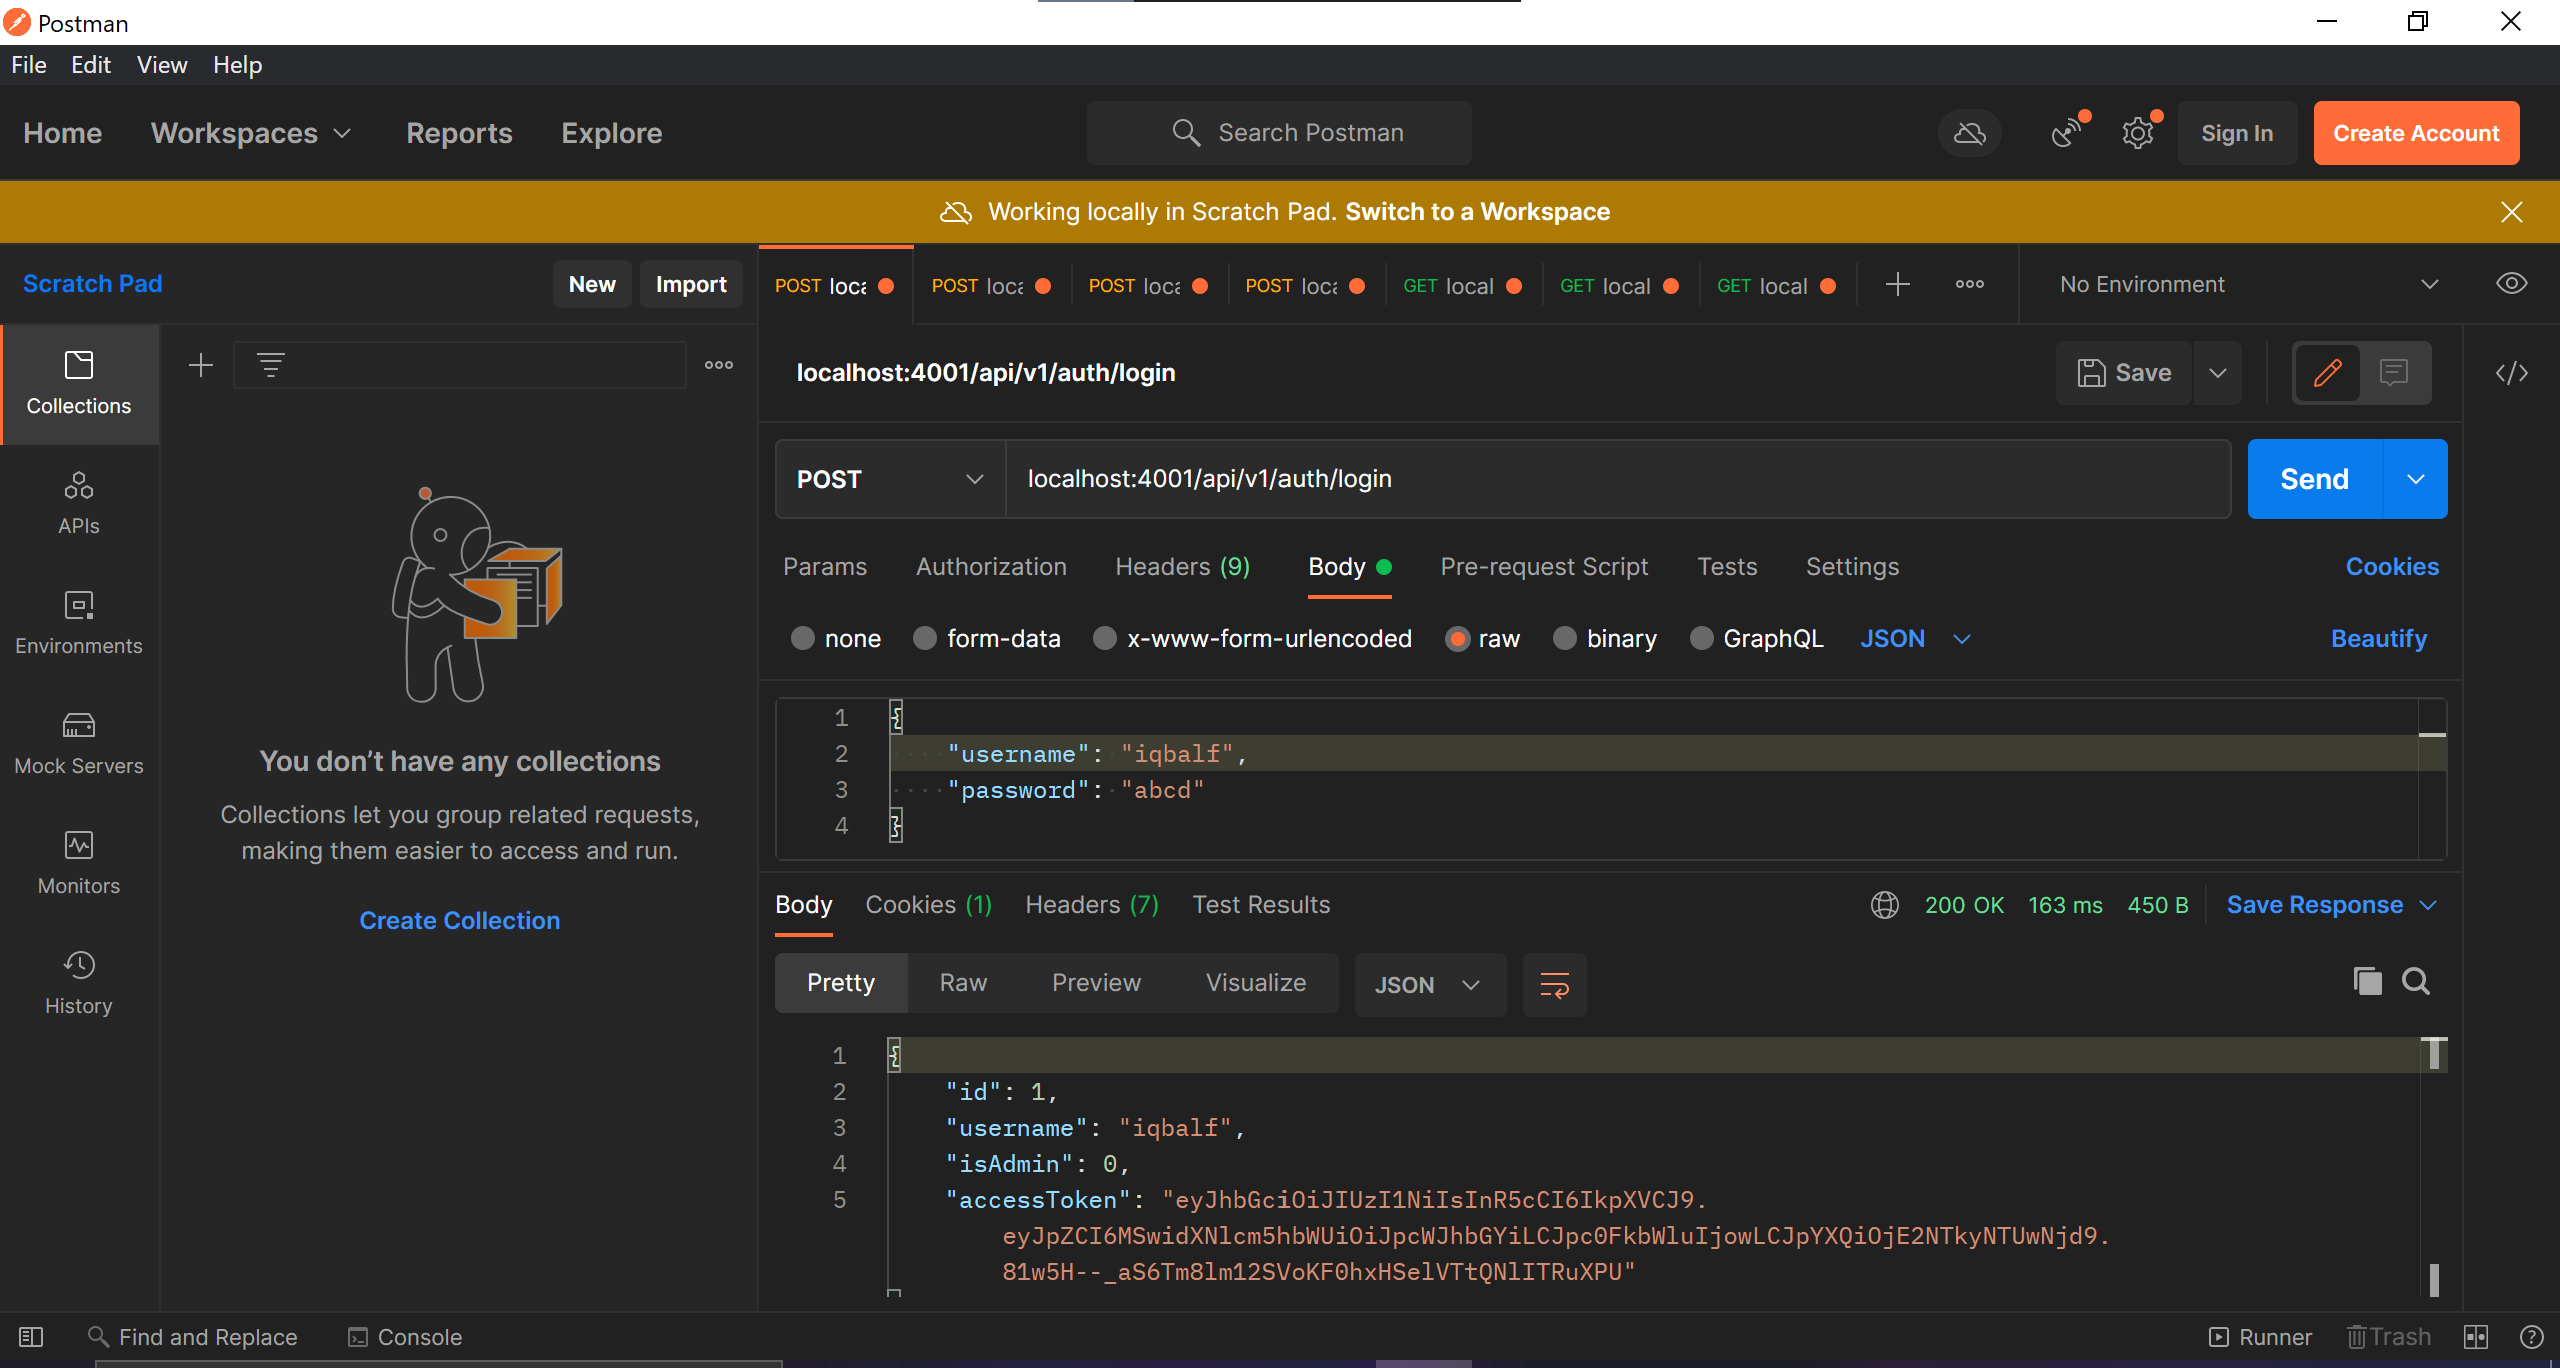Expand the Workspaces menu
Screen dimensions: 2560x1368
coord(251,133)
